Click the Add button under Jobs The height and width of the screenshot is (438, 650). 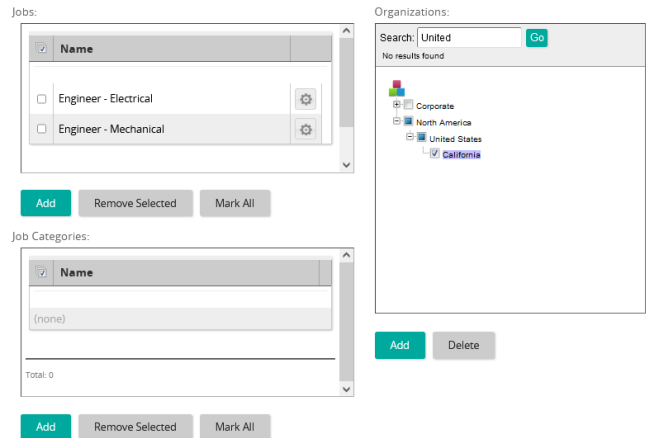point(46,203)
